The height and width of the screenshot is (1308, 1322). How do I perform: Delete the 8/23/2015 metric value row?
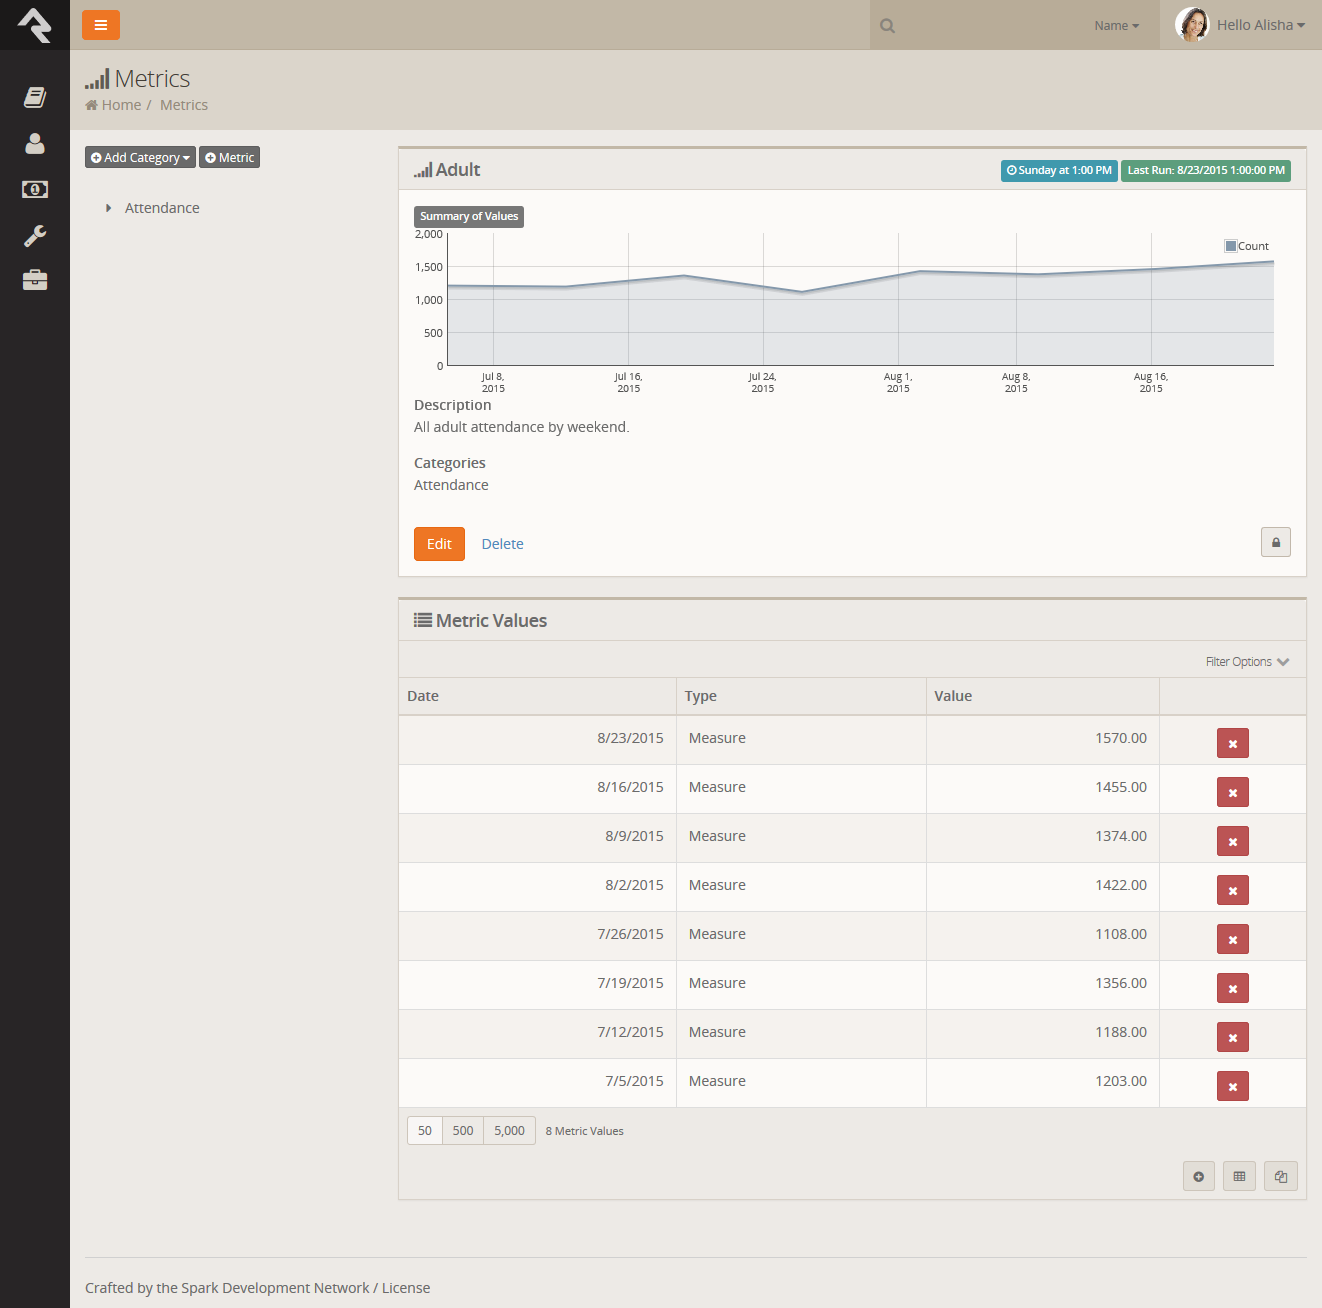1233,743
